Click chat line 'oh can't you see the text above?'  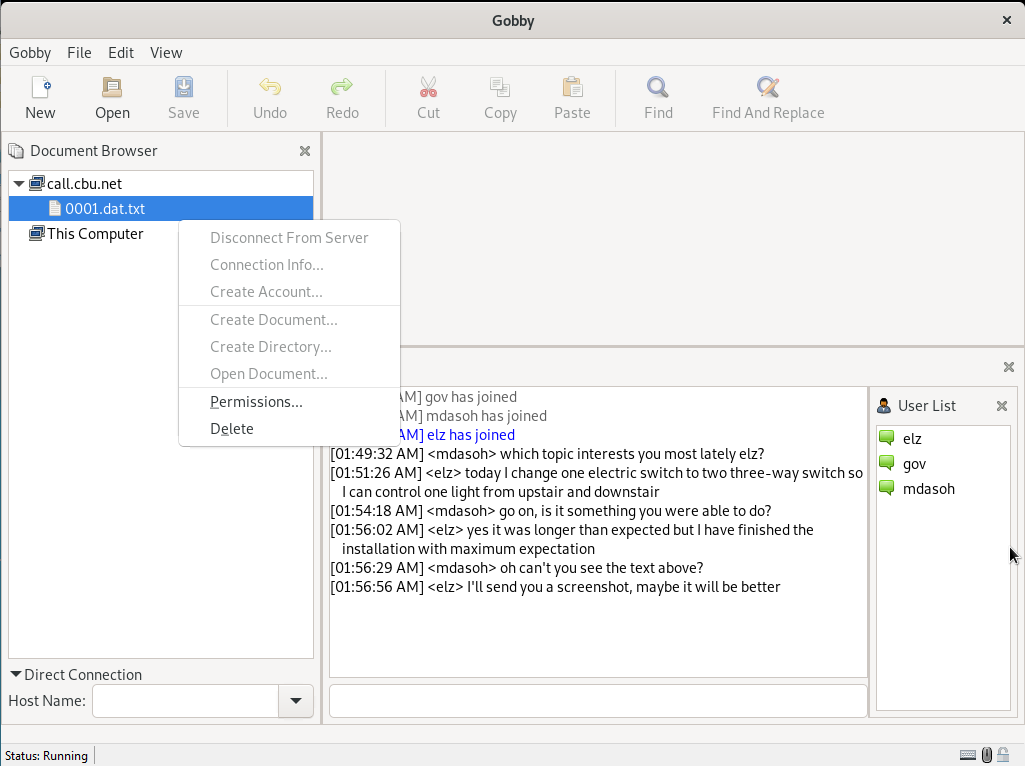(516, 568)
